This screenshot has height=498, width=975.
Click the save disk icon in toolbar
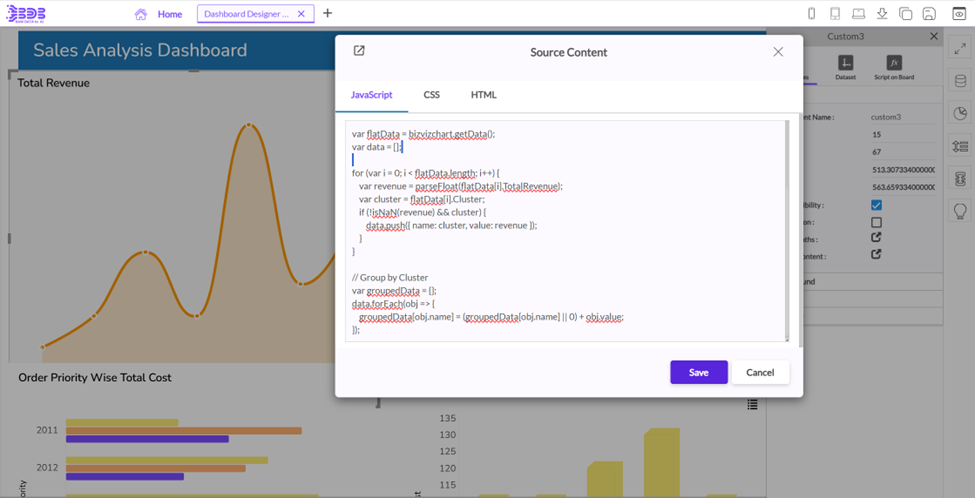tap(929, 14)
